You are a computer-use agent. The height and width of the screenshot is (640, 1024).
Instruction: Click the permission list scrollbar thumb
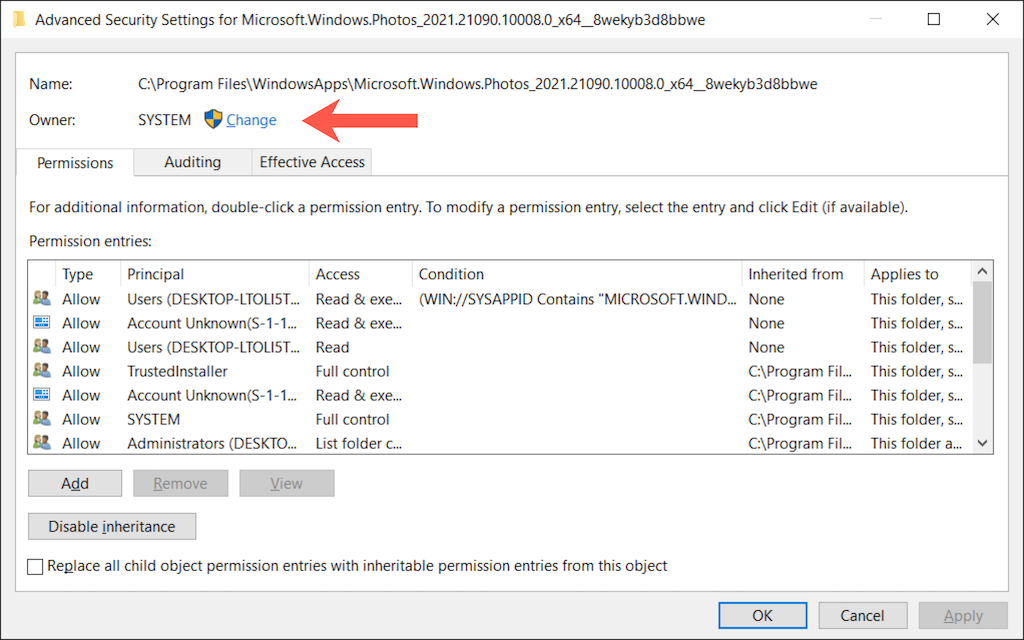pos(983,322)
